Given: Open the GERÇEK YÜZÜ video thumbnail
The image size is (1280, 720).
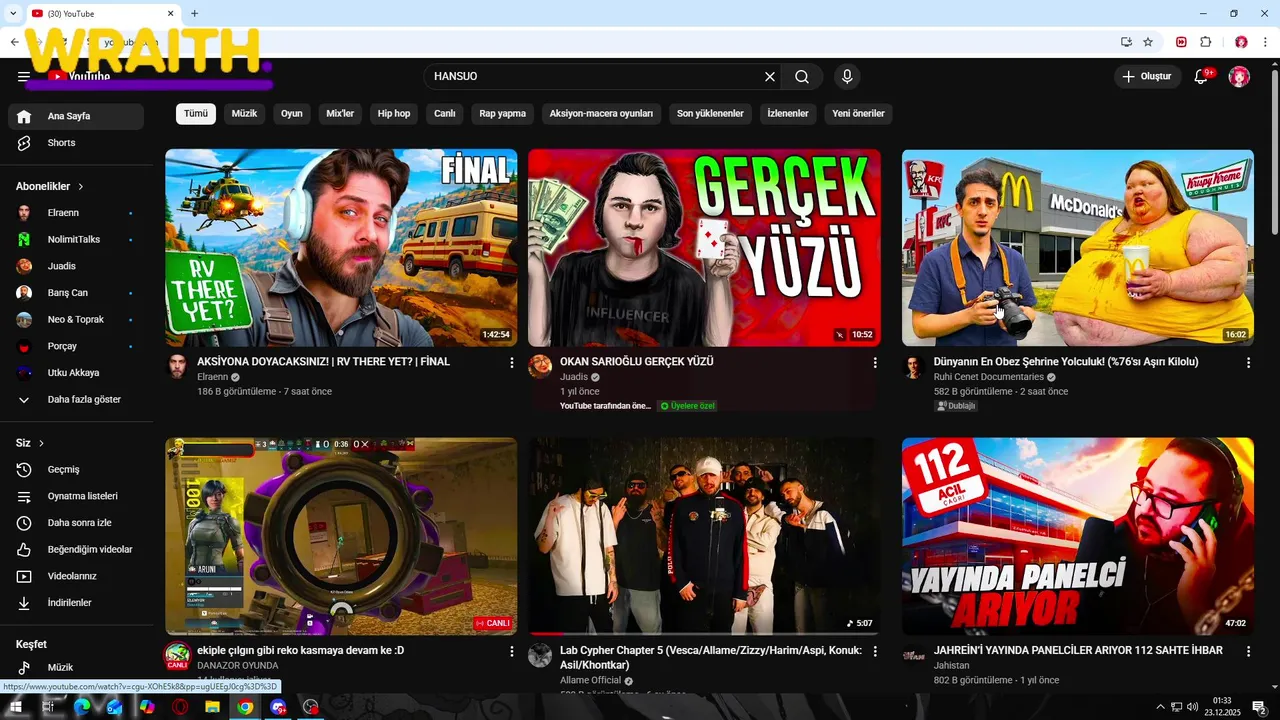Looking at the screenshot, I should (x=704, y=248).
